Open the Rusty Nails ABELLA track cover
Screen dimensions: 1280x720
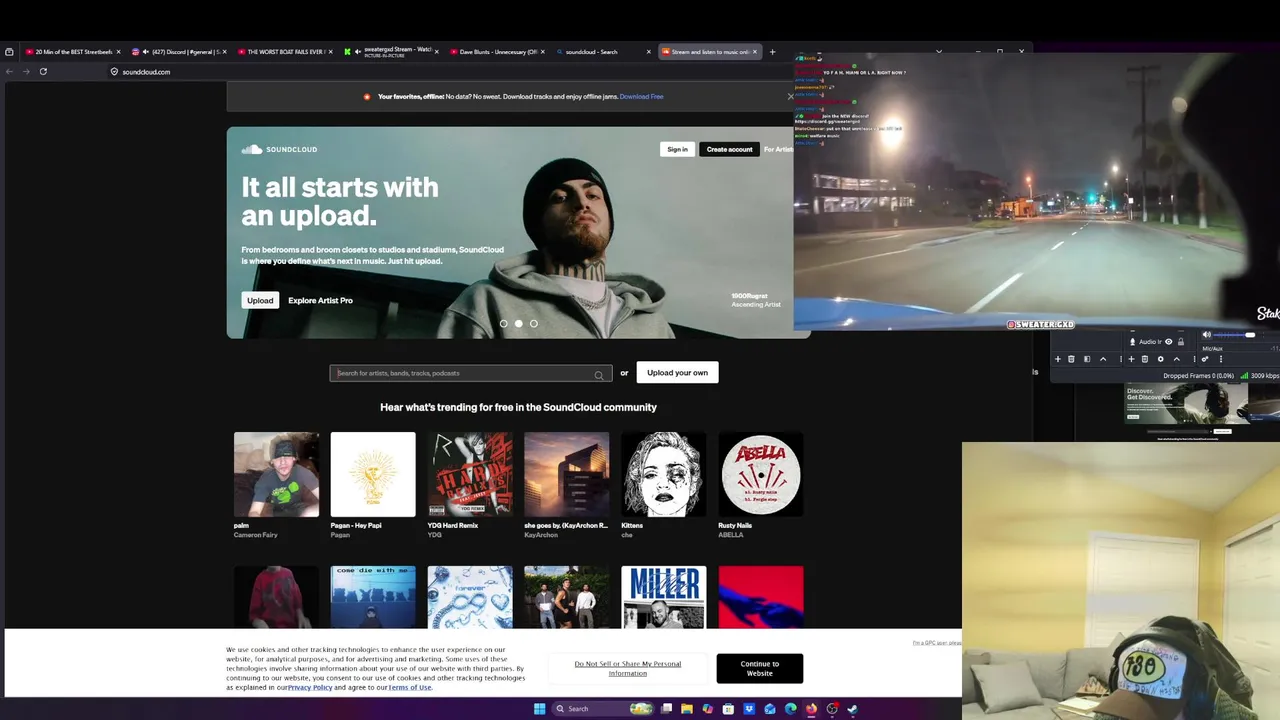(x=760, y=474)
